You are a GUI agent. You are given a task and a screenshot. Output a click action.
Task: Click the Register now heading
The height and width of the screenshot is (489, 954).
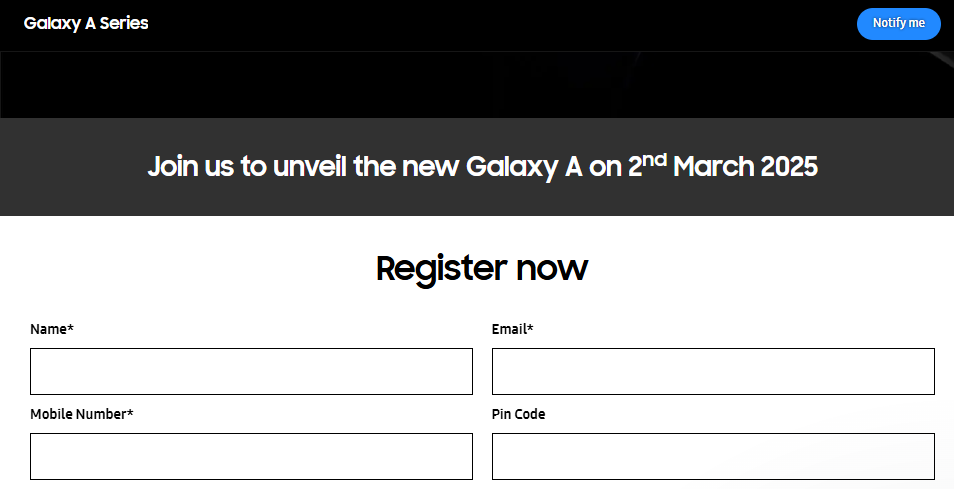(482, 268)
